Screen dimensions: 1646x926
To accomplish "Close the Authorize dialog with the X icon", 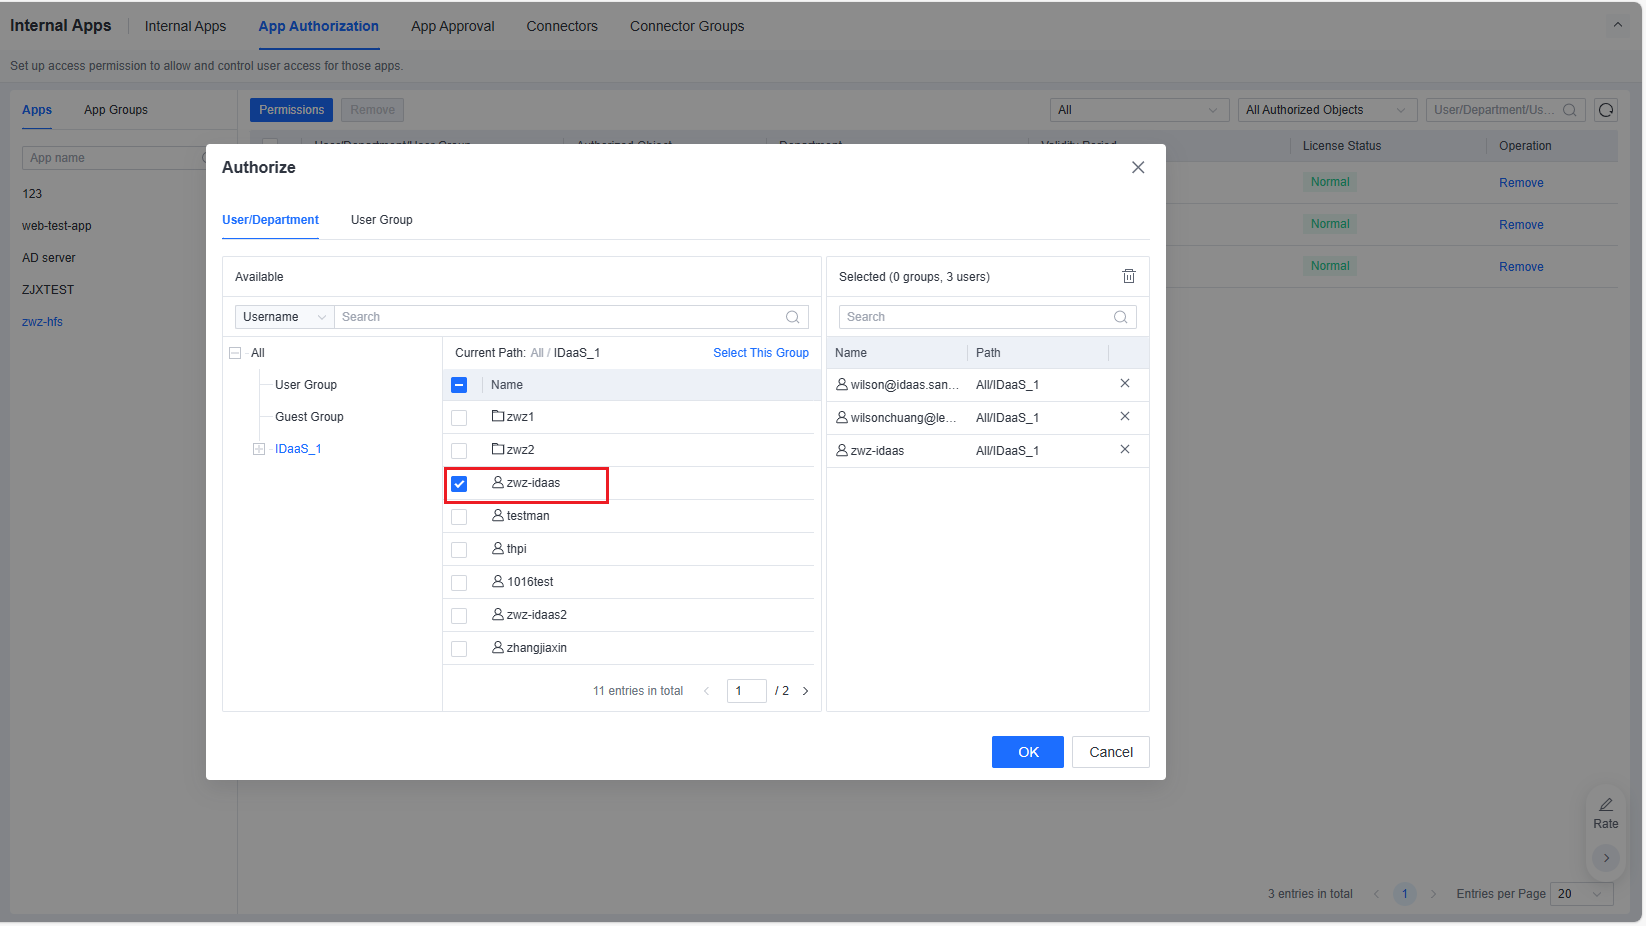I will coord(1138,168).
